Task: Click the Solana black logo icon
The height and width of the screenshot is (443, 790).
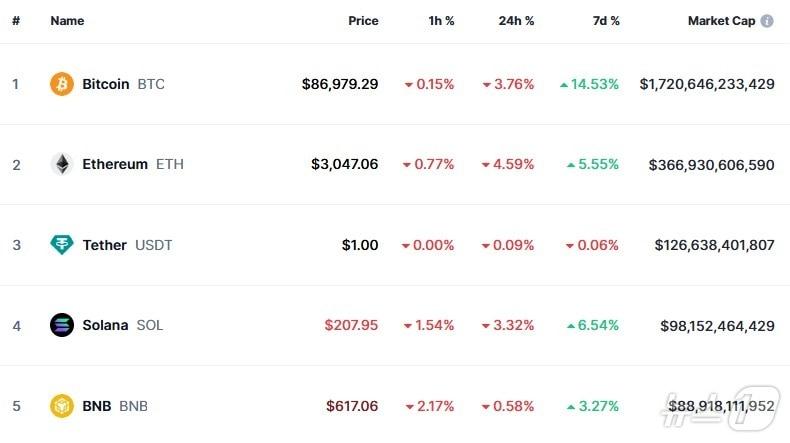Action: click(62, 325)
